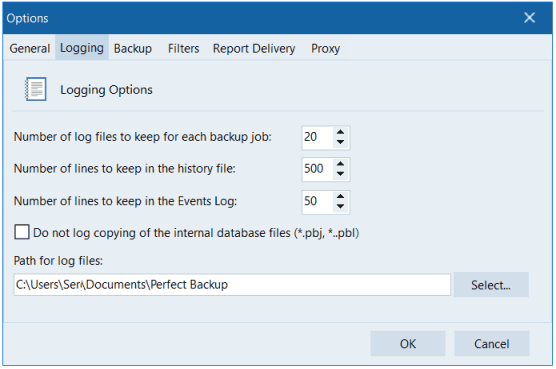
Task: Switch to the General tab
Action: (30, 48)
